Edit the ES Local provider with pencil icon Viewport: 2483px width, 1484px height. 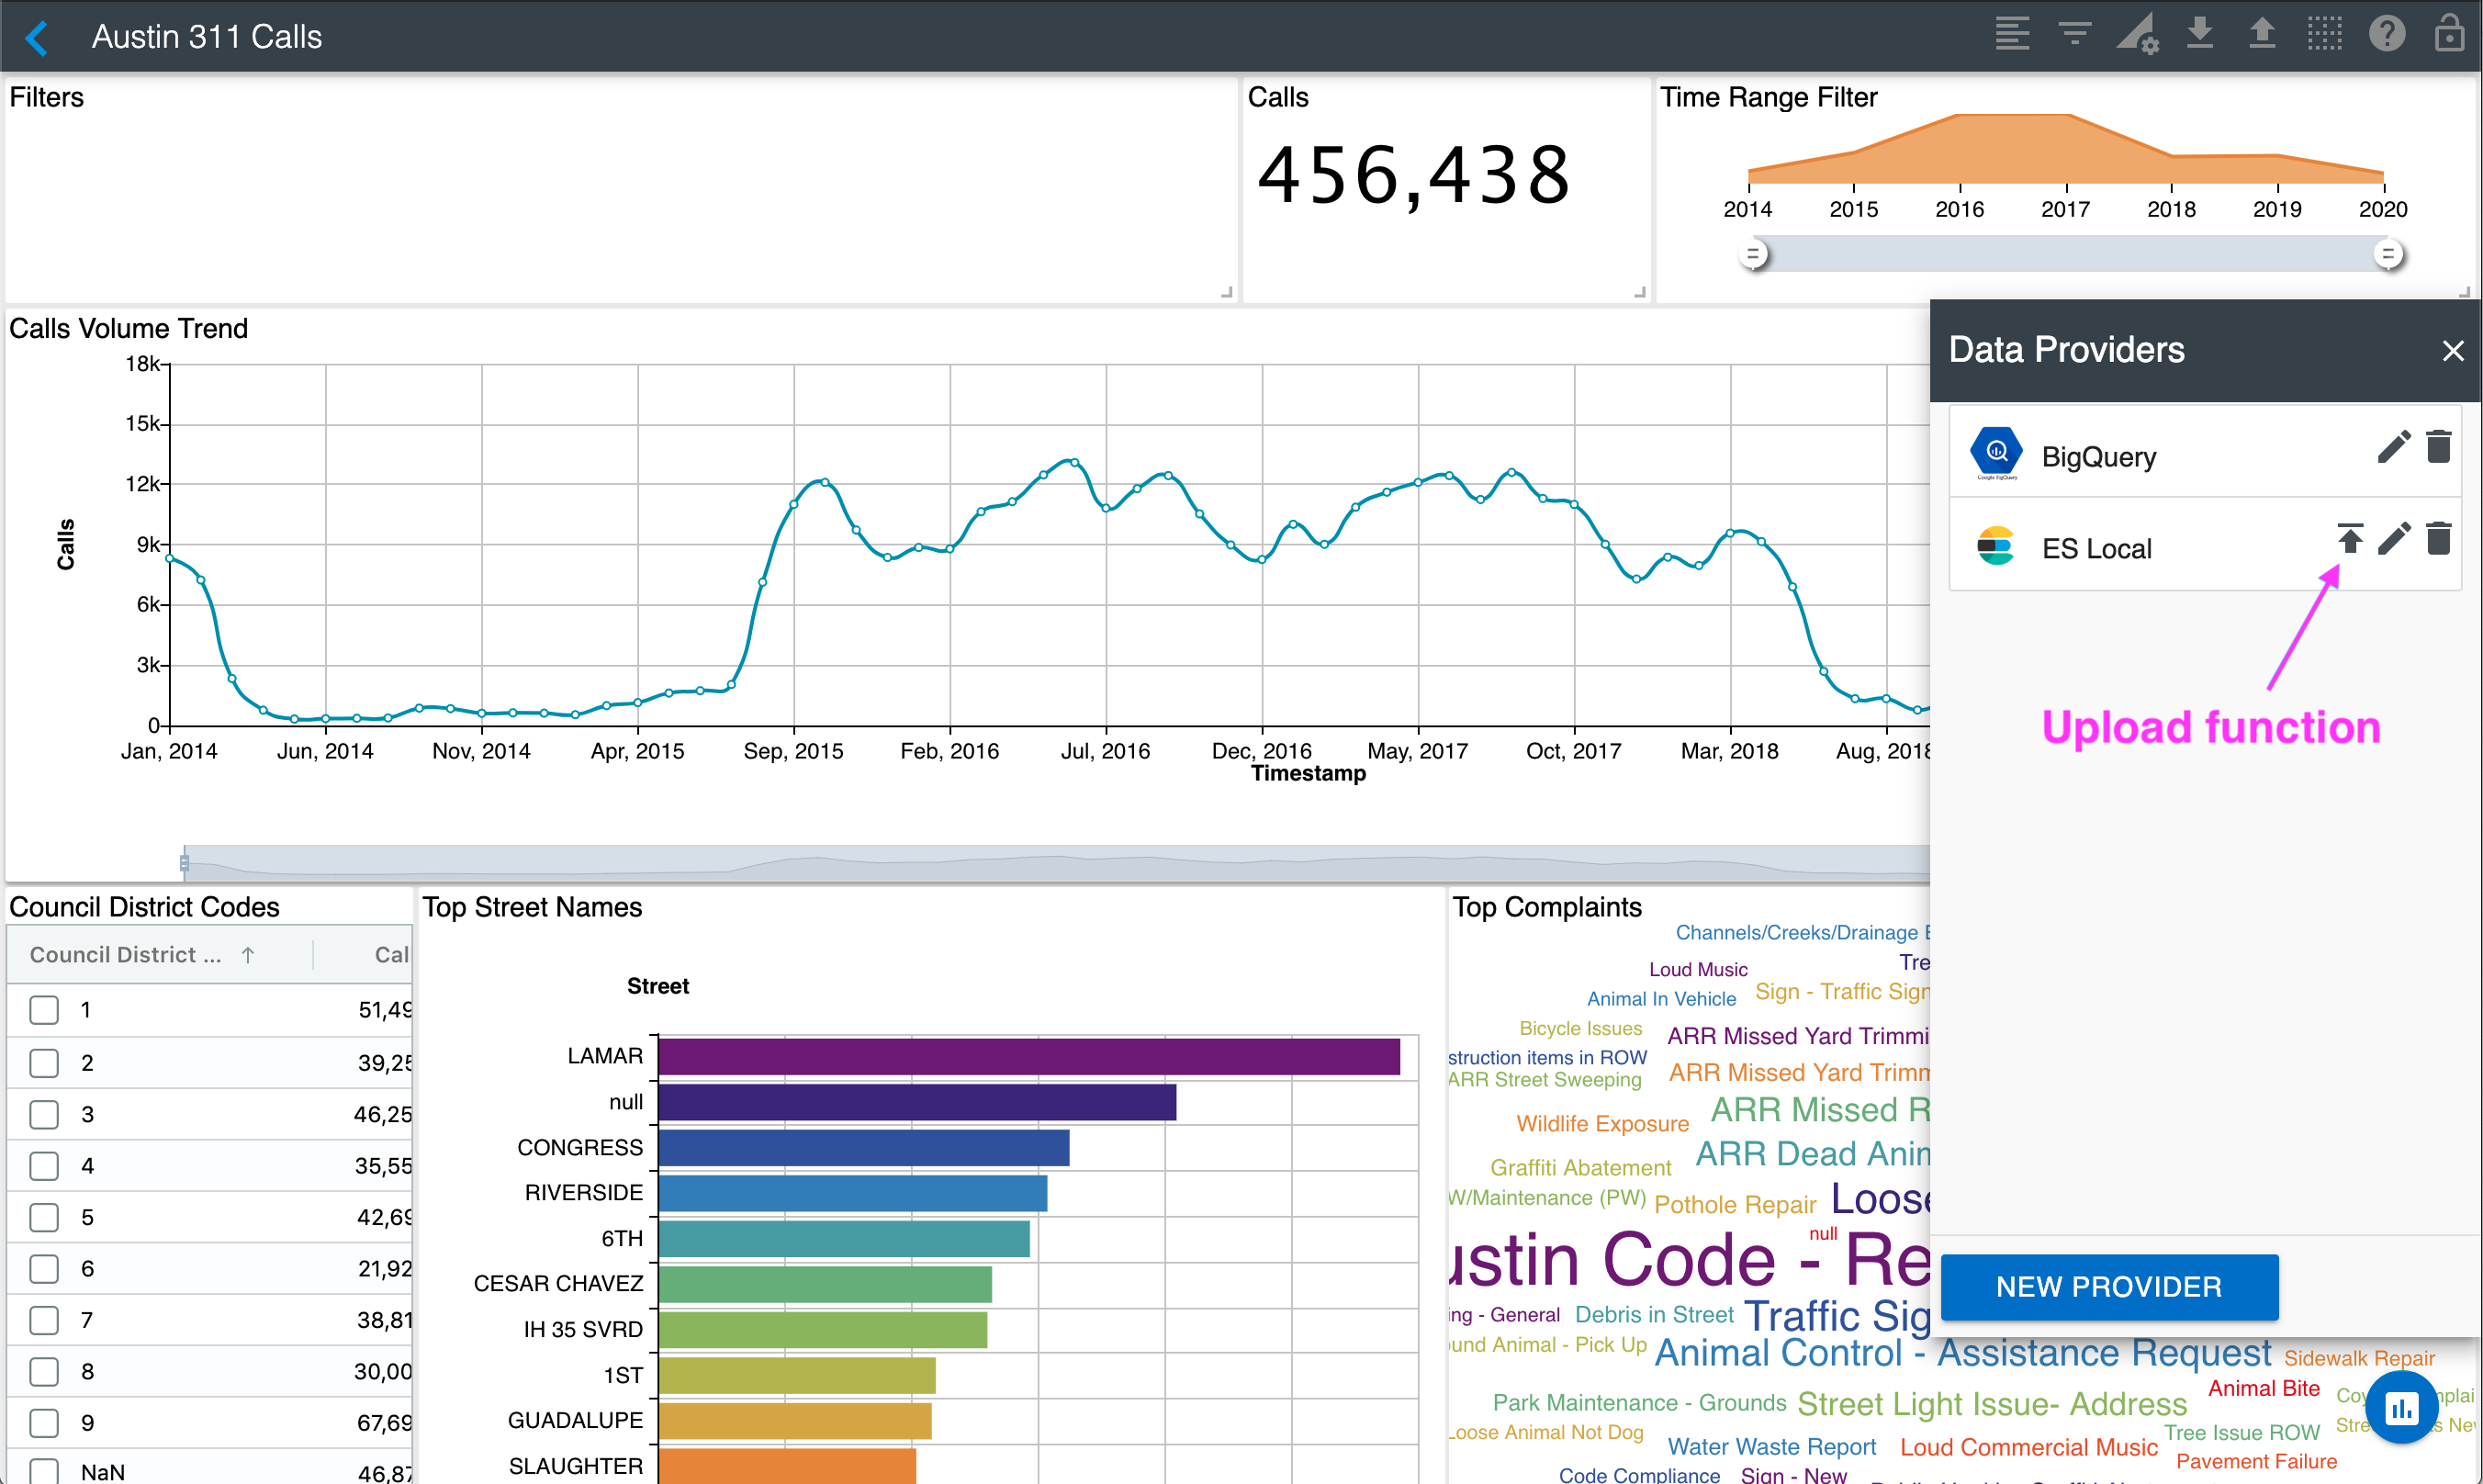pos(2393,539)
